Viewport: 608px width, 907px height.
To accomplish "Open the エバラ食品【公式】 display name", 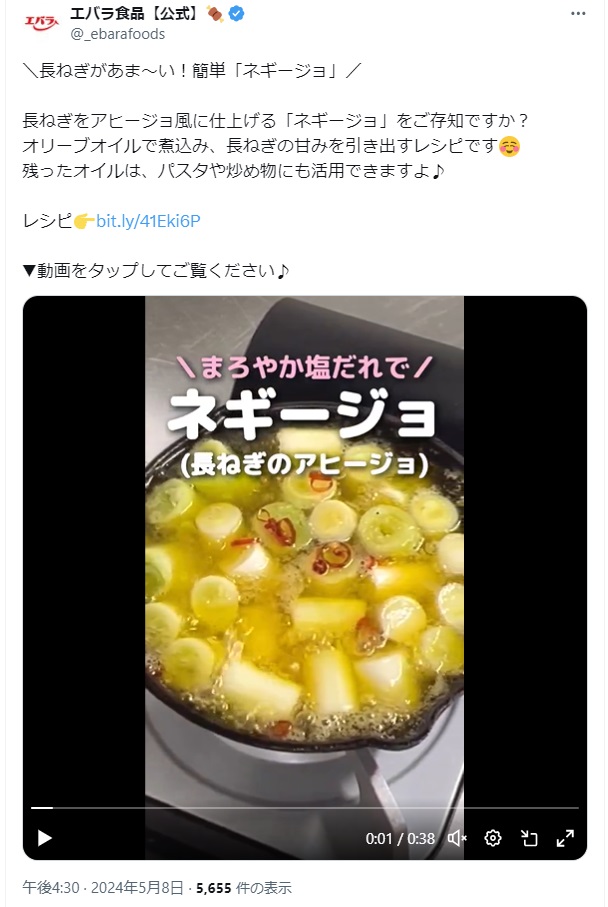I will tap(137, 13).
